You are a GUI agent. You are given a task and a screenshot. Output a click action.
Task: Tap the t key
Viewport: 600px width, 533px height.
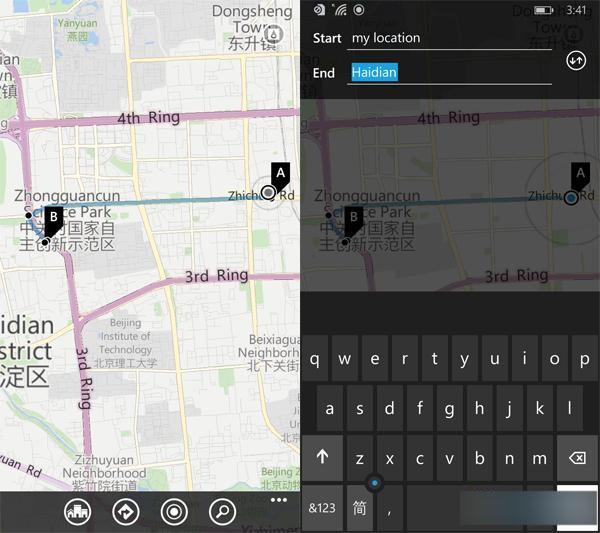[435, 359]
